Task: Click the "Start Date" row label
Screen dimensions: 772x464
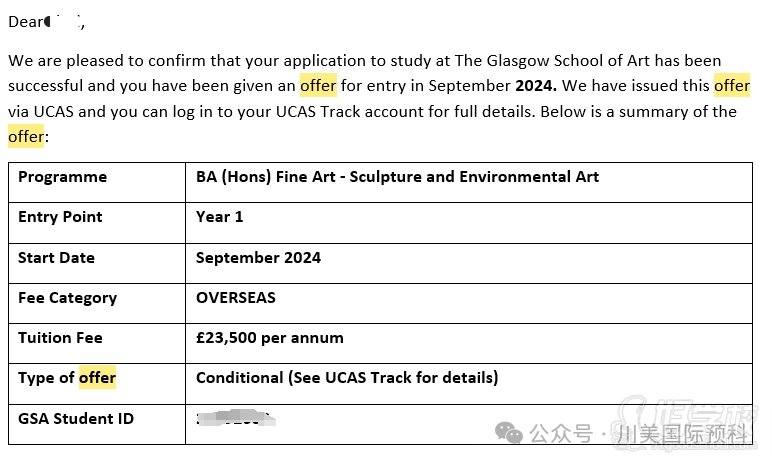Action: tap(56, 258)
